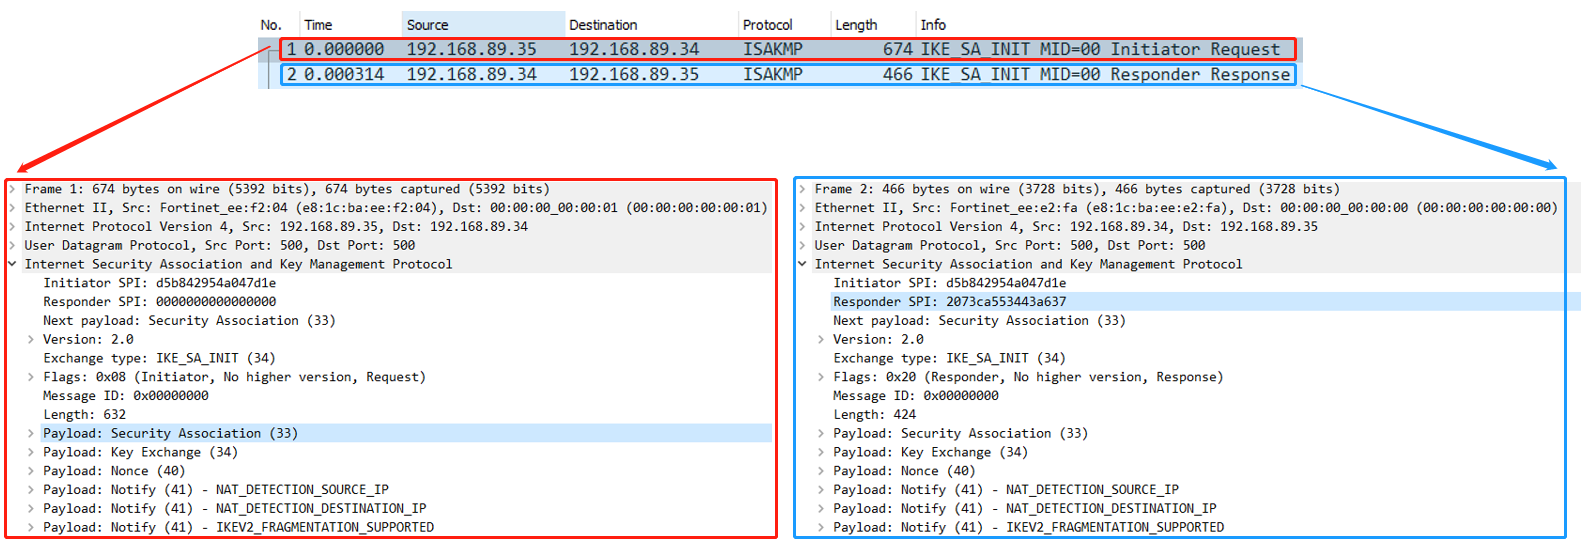Expand IPv4 entry with Src 192.168.89.35
Viewport: 1587px width, 548px height.
point(12,227)
